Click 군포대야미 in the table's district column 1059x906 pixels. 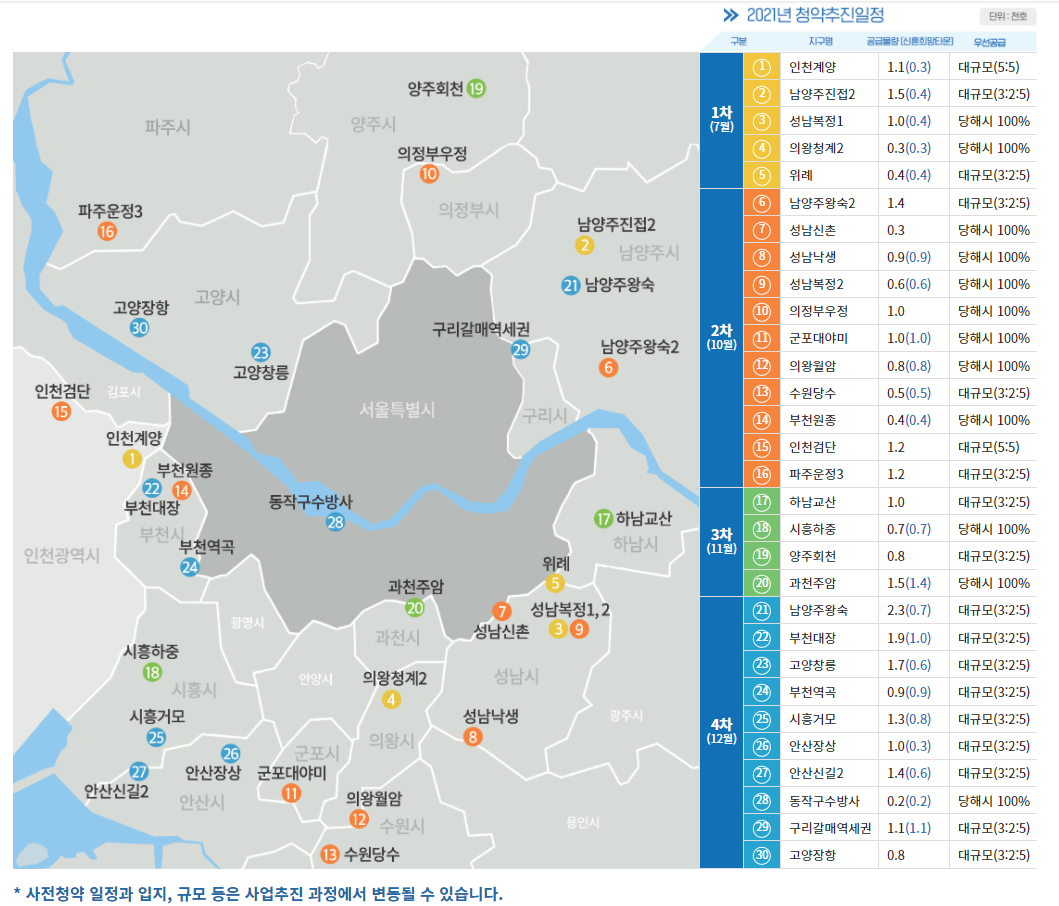pyautogui.click(x=818, y=338)
